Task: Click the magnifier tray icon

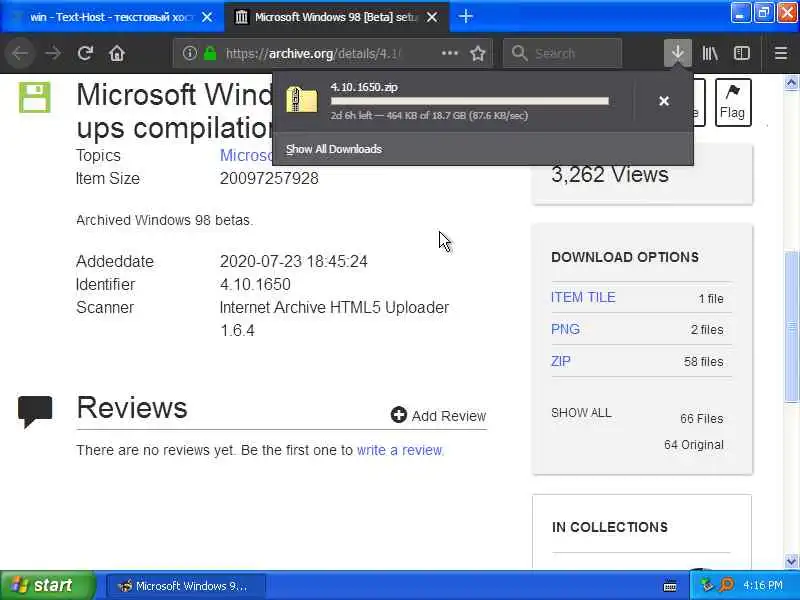Action: [x=726, y=585]
